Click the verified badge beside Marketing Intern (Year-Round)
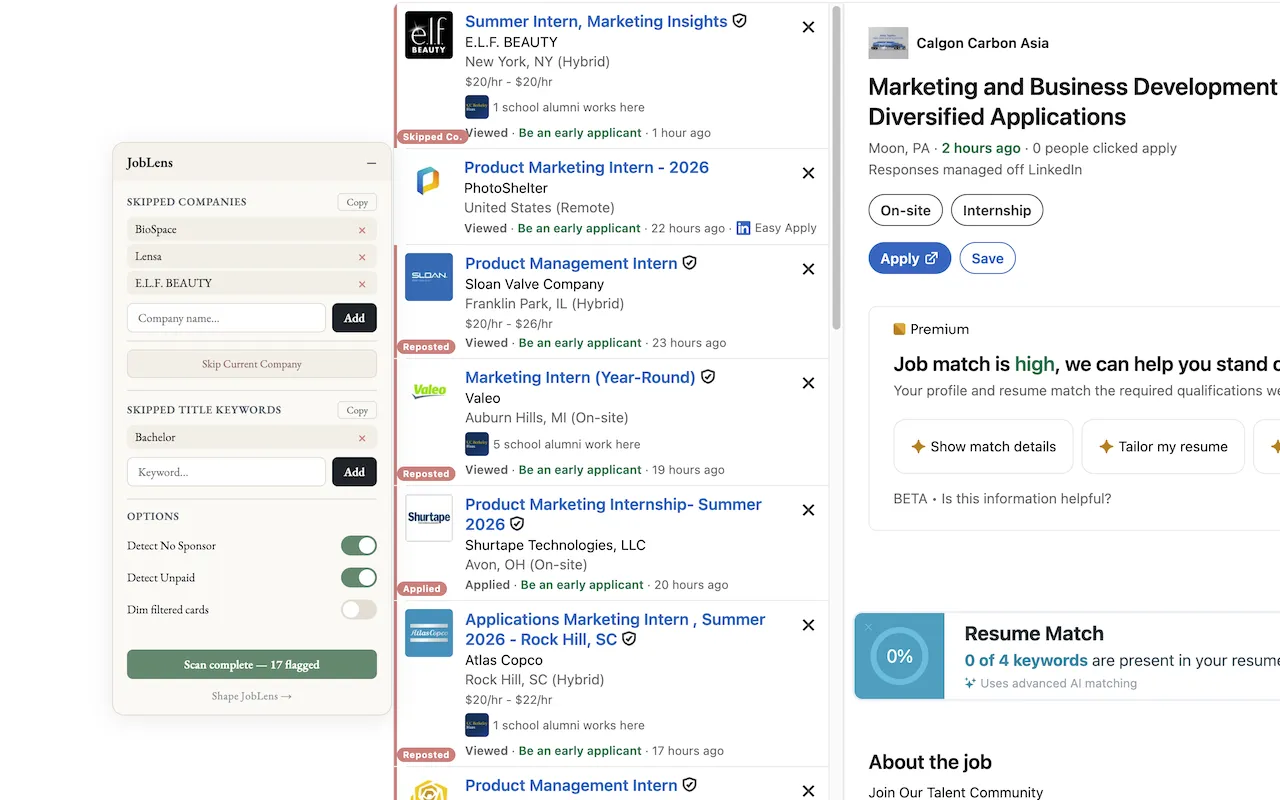Image resolution: width=1280 pixels, height=800 pixels. tap(707, 377)
